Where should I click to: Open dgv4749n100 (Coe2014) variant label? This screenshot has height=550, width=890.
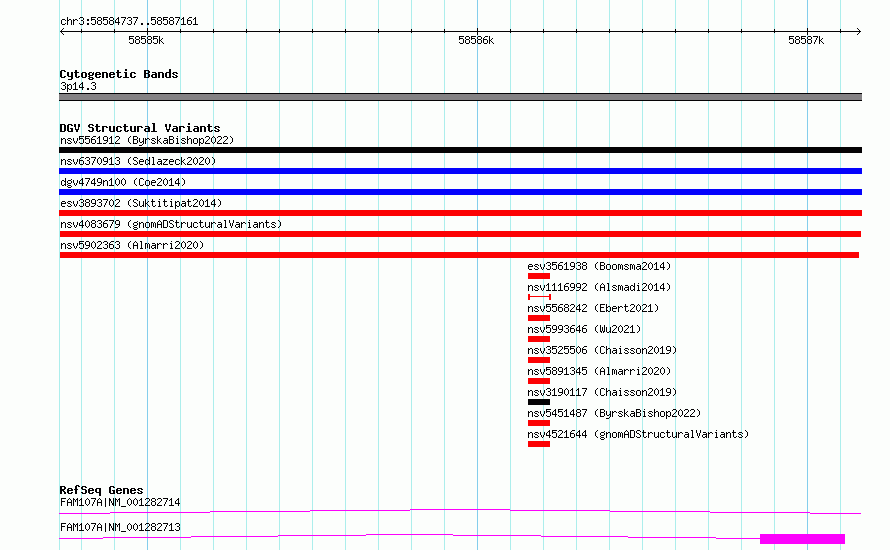pos(123,182)
